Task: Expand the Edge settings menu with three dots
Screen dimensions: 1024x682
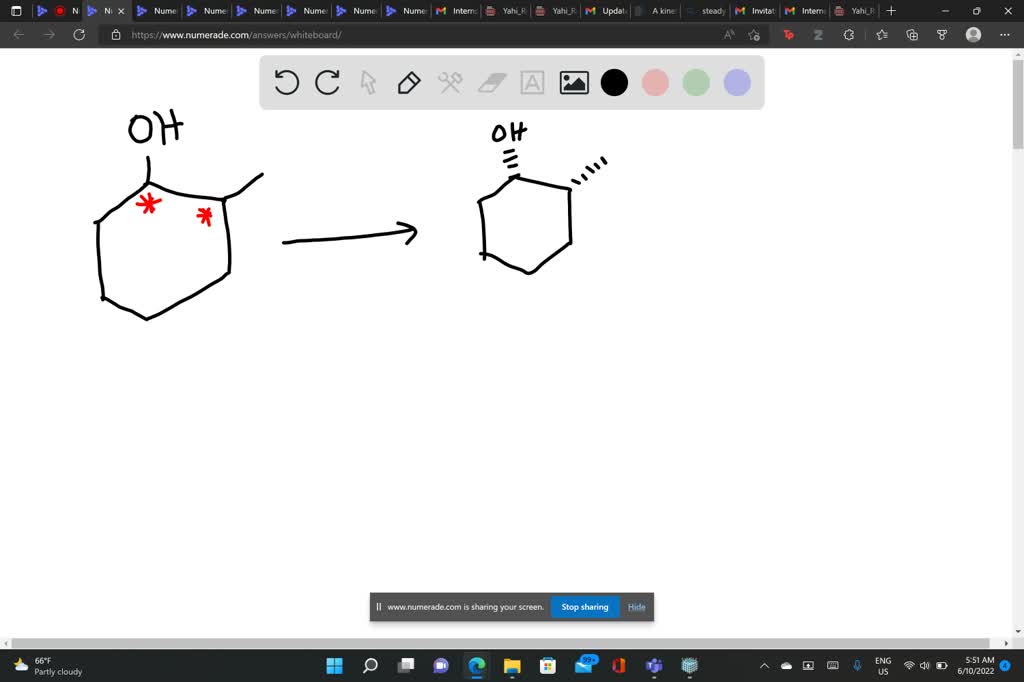Action: point(1005,34)
